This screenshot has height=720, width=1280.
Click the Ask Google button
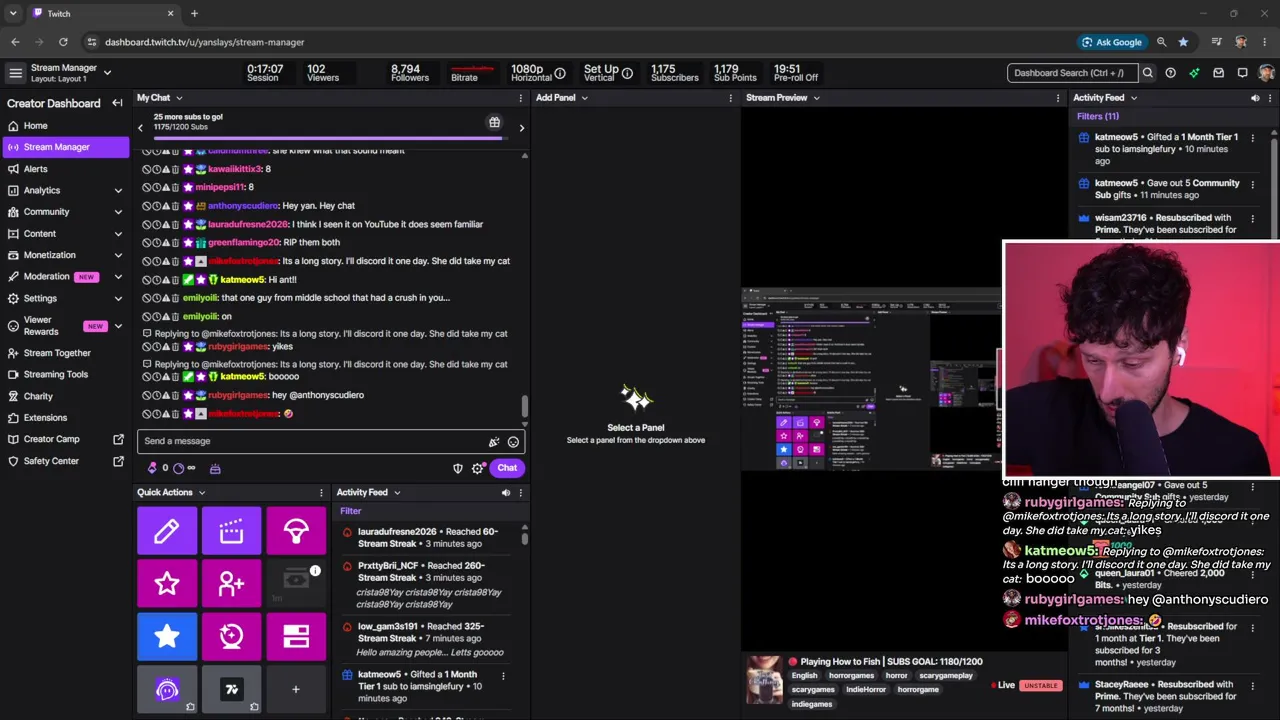[x=1111, y=42]
